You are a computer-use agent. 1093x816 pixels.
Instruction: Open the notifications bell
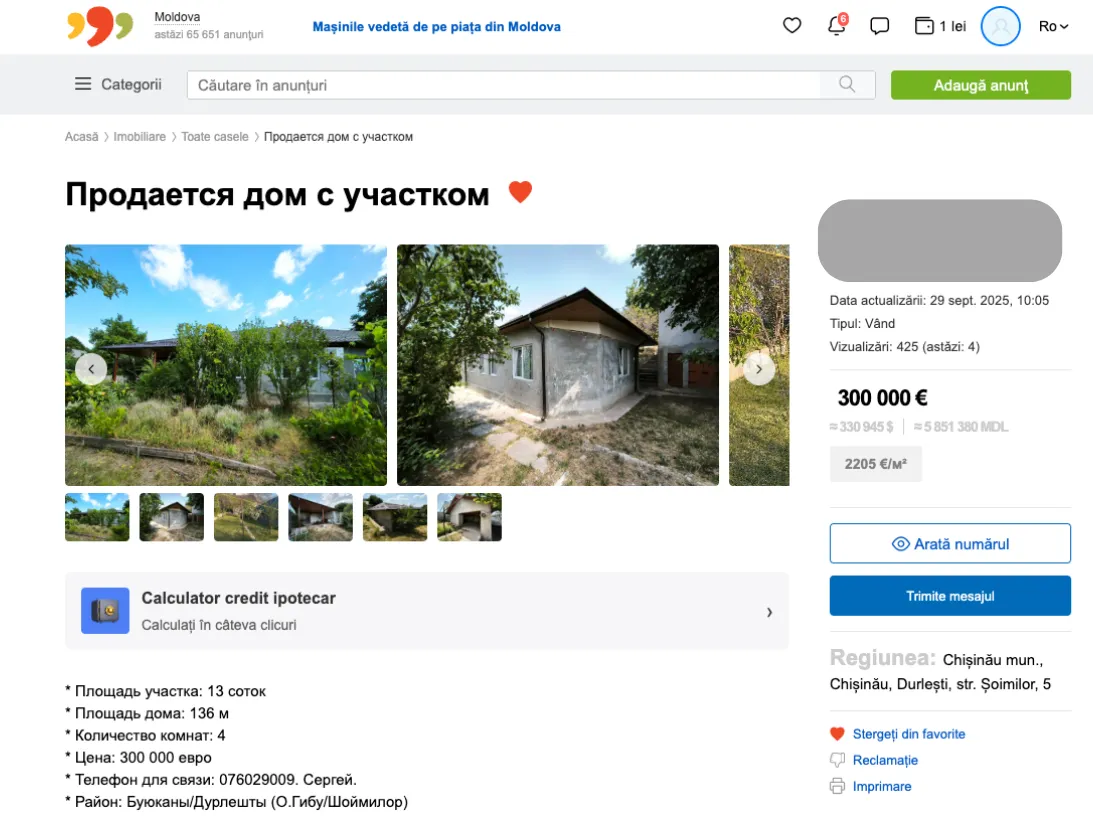pos(836,27)
